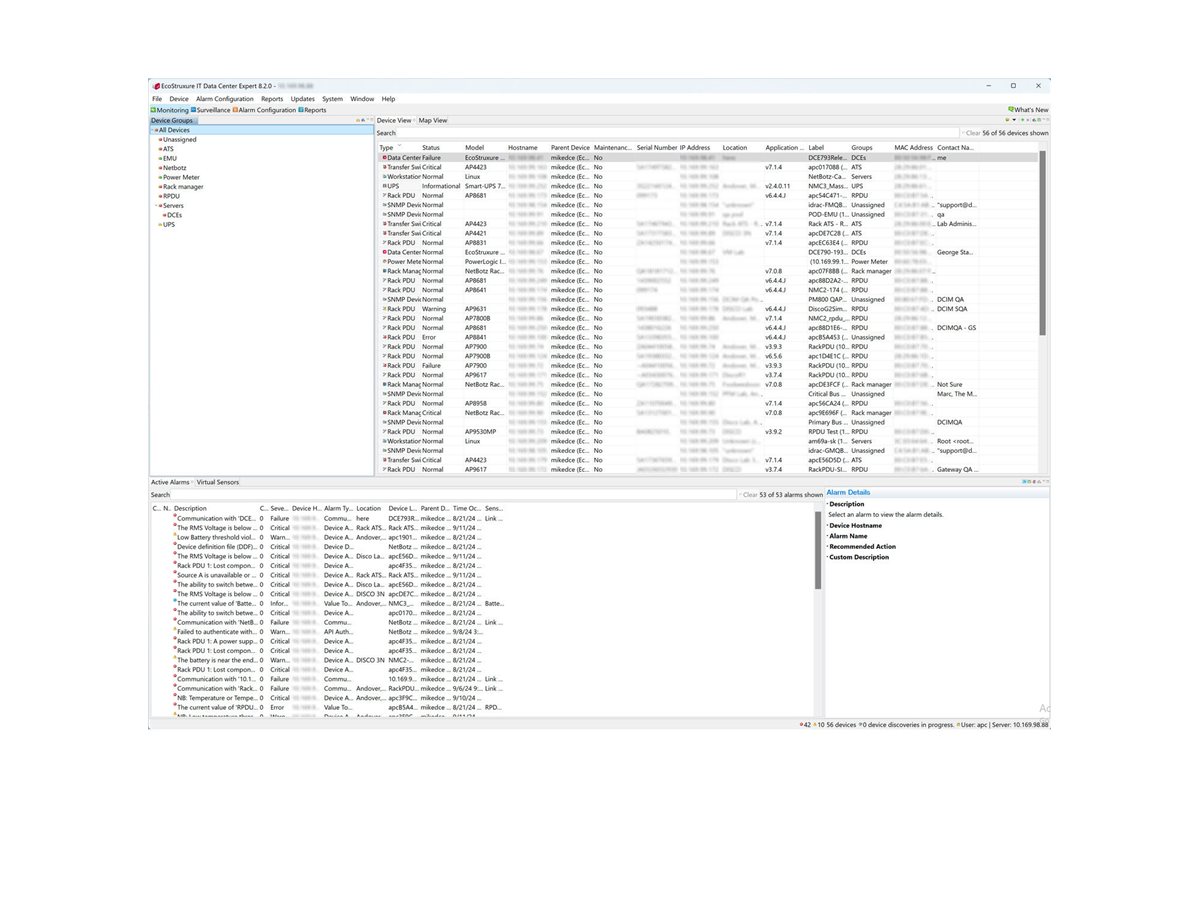Select the Virtual Sensors tab
This screenshot has height=900, width=1200.
(x=217, y=481)
